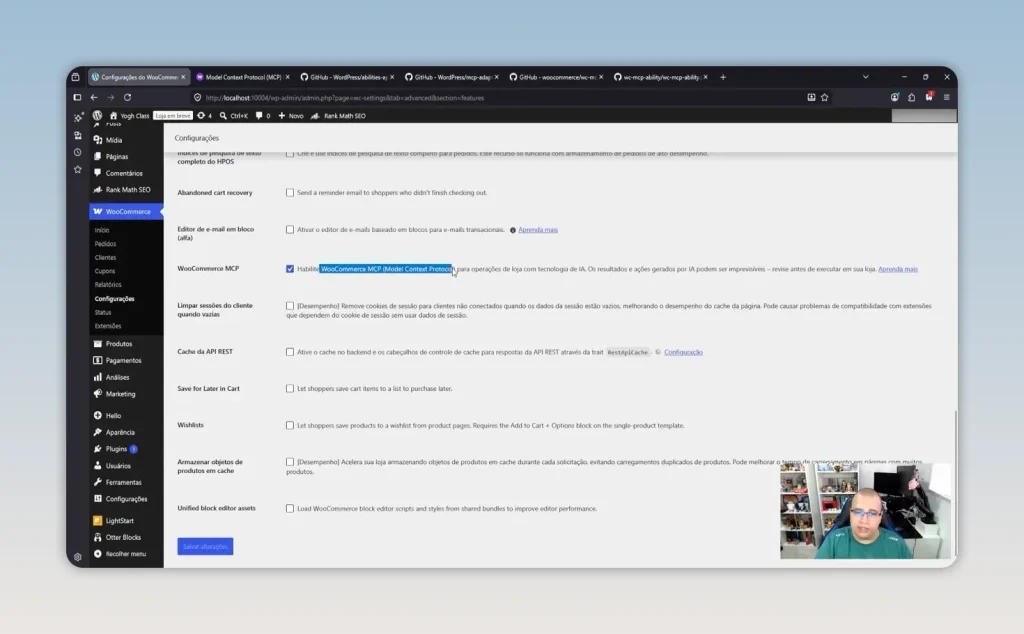Screen dimensions: 1024x634
Task: Click the browser back arrow
Action: pos(94,97)
